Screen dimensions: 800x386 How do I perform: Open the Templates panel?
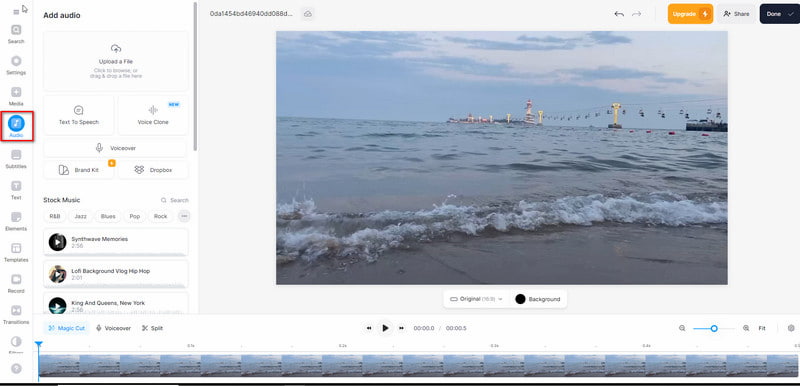16,252
